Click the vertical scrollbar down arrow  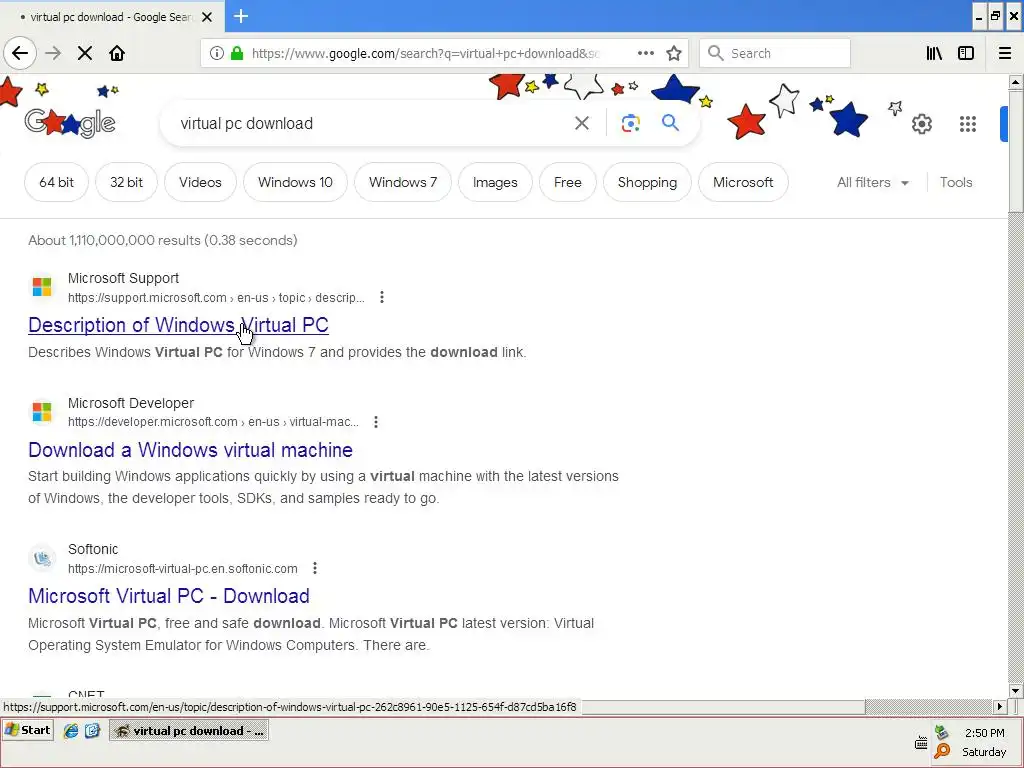[1015, 691]
